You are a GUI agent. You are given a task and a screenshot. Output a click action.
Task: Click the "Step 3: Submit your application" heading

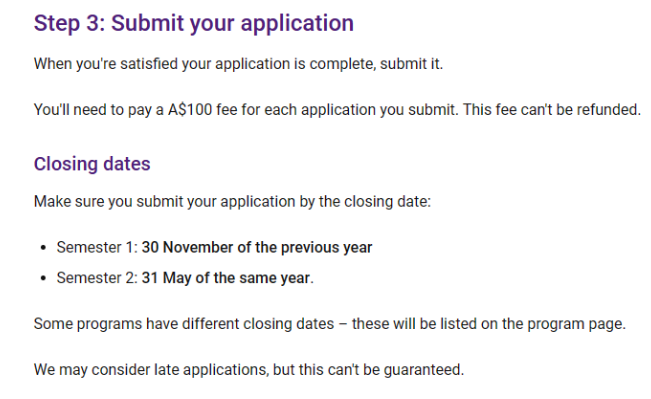pyautogui.click(x=193, y=23)
